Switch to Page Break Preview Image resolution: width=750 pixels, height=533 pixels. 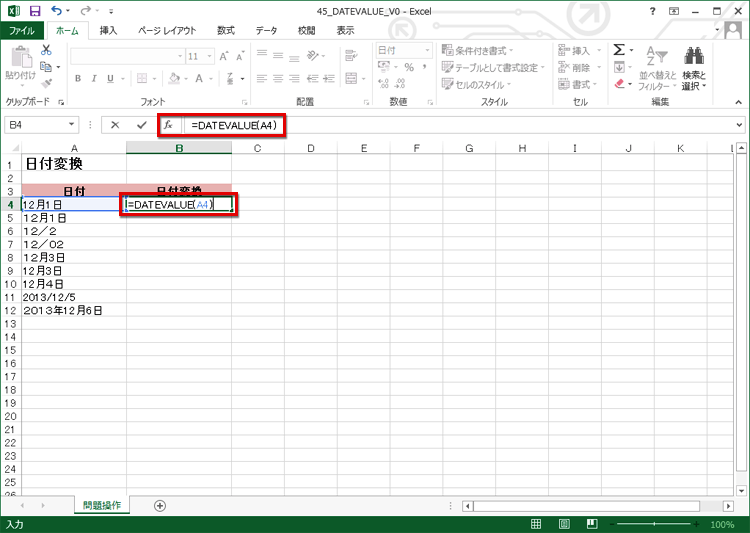click(x=592, y=524)
